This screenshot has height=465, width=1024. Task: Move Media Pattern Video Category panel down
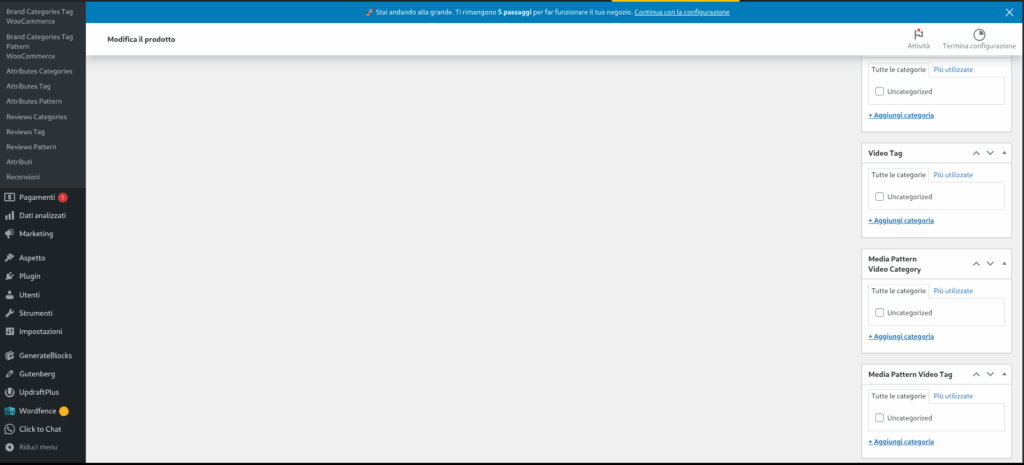point(990,264)
